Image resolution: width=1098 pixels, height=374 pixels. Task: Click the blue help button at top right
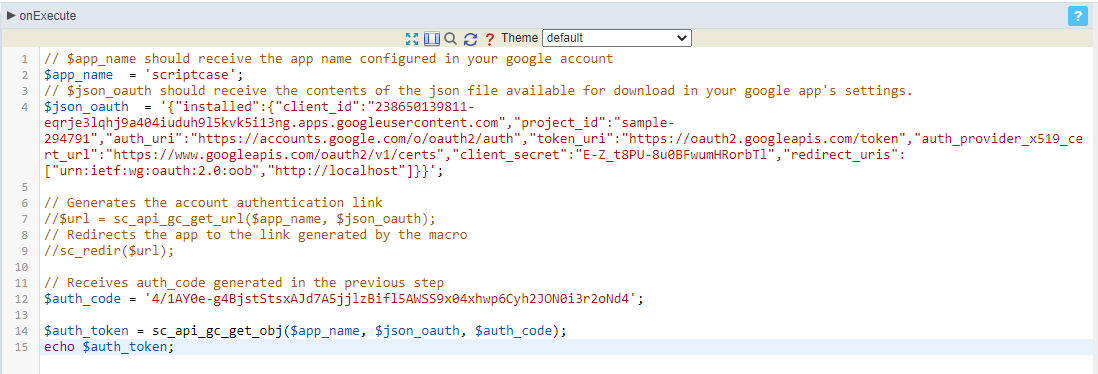click(1077, 16)
